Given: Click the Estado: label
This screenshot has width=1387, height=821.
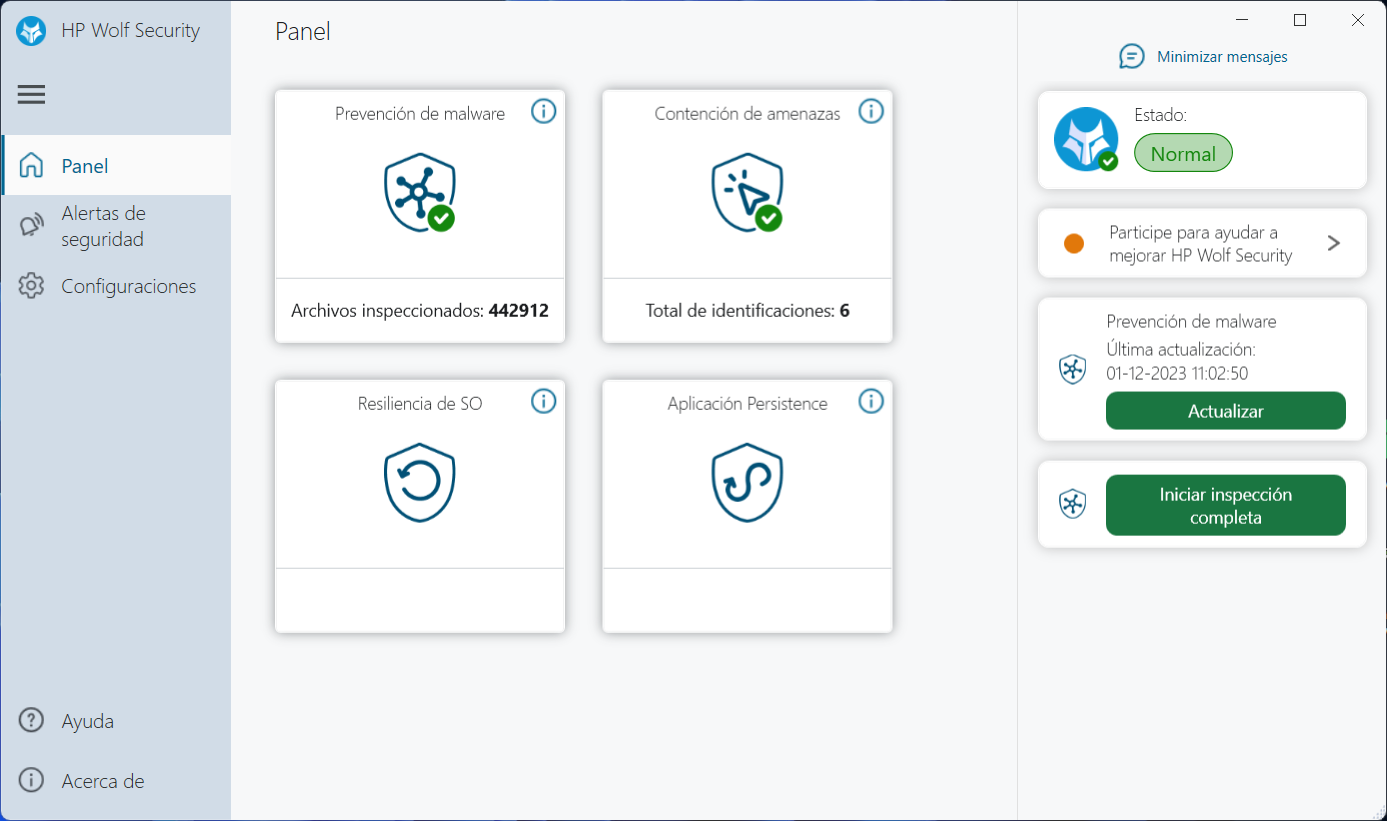Looking at the screenshot, I should [x=1160, y=115].
